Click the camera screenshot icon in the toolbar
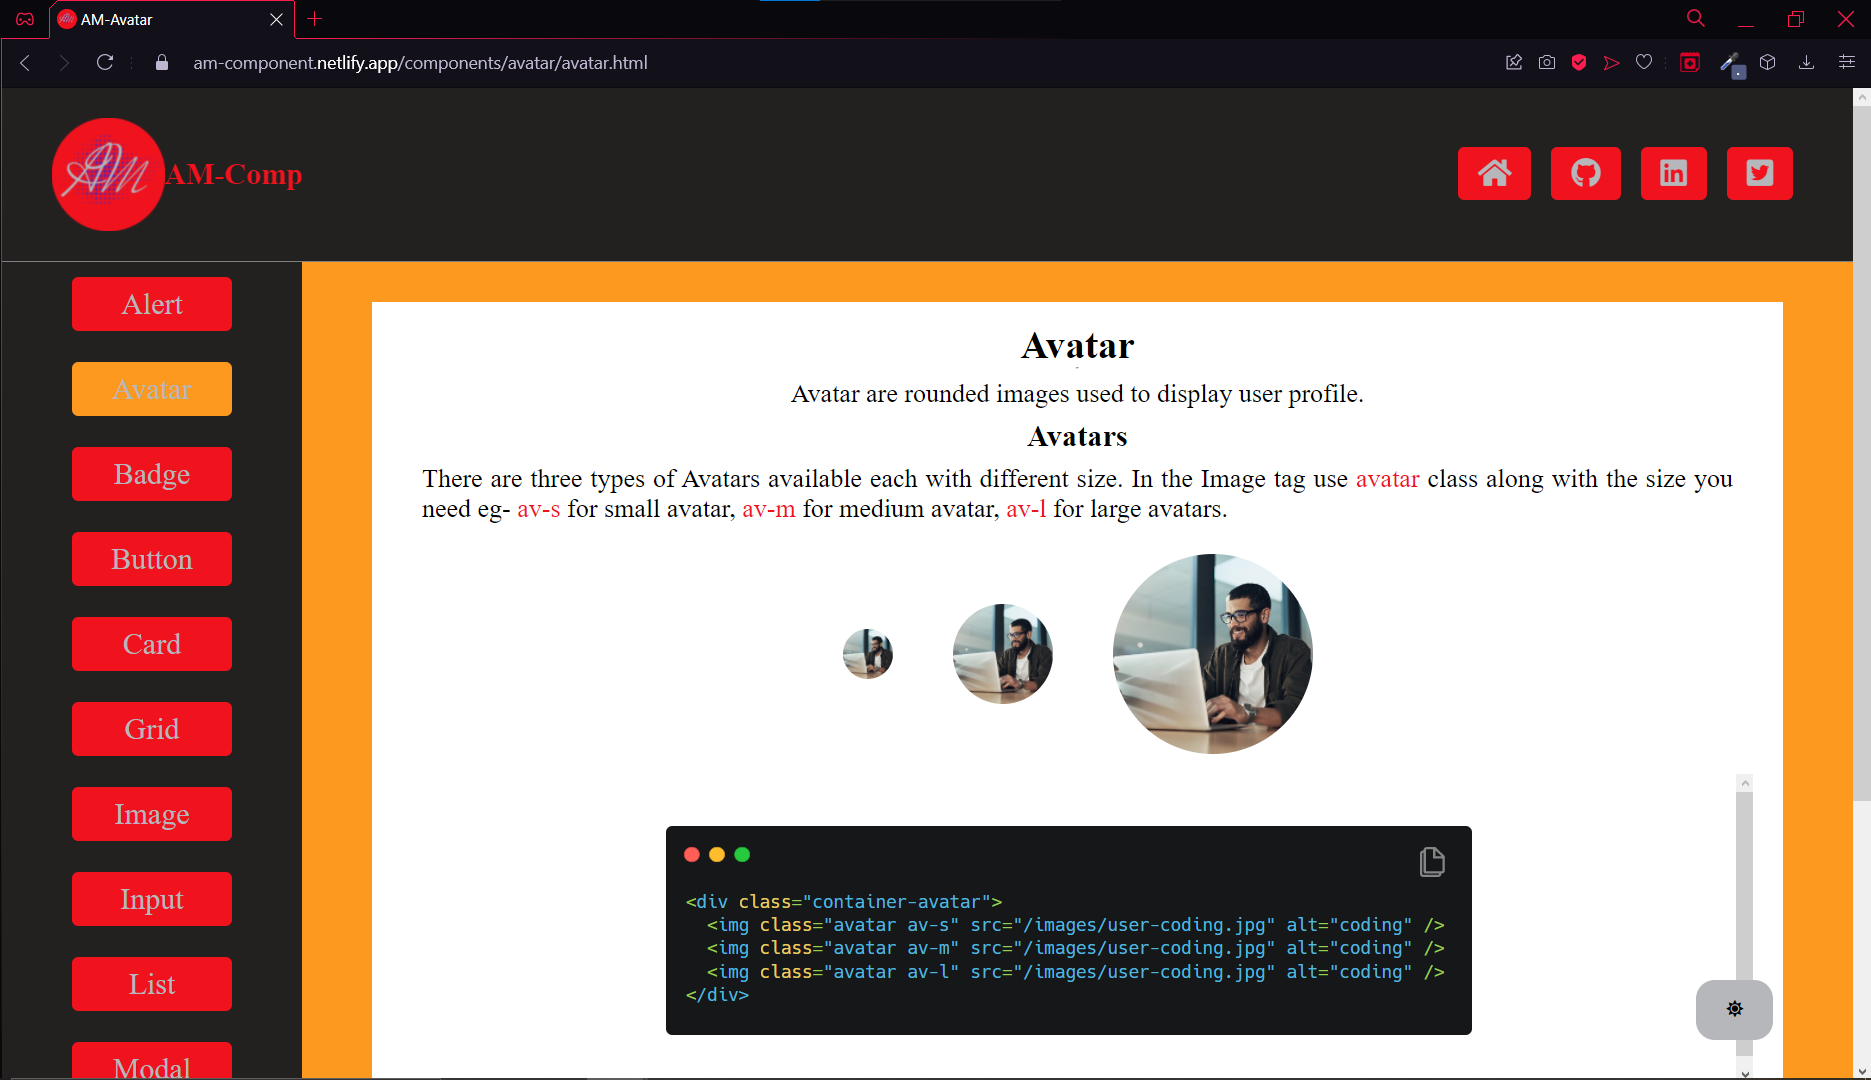 click(x=1546, y=62)
